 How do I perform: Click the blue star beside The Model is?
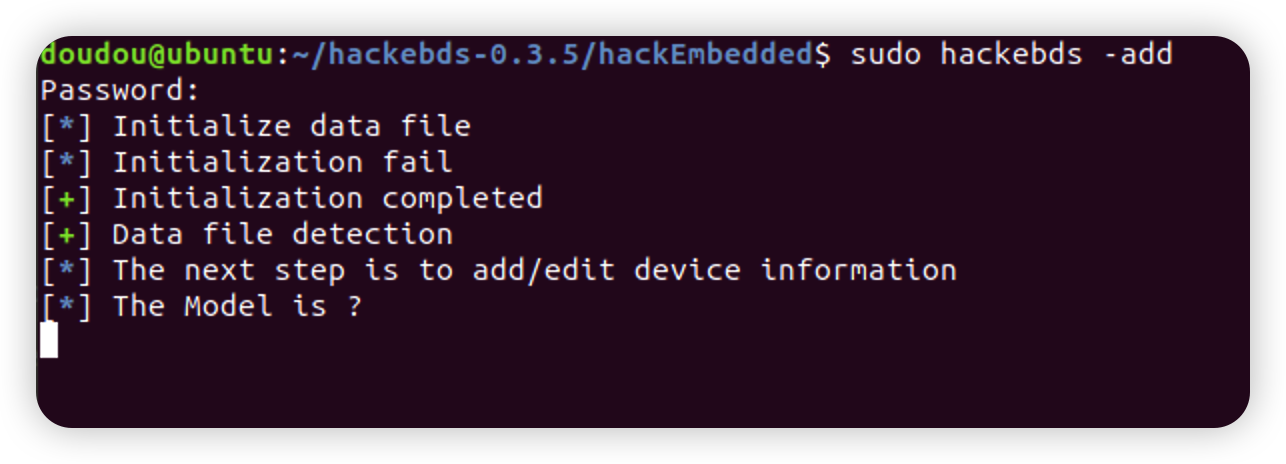tap(66, 307)
